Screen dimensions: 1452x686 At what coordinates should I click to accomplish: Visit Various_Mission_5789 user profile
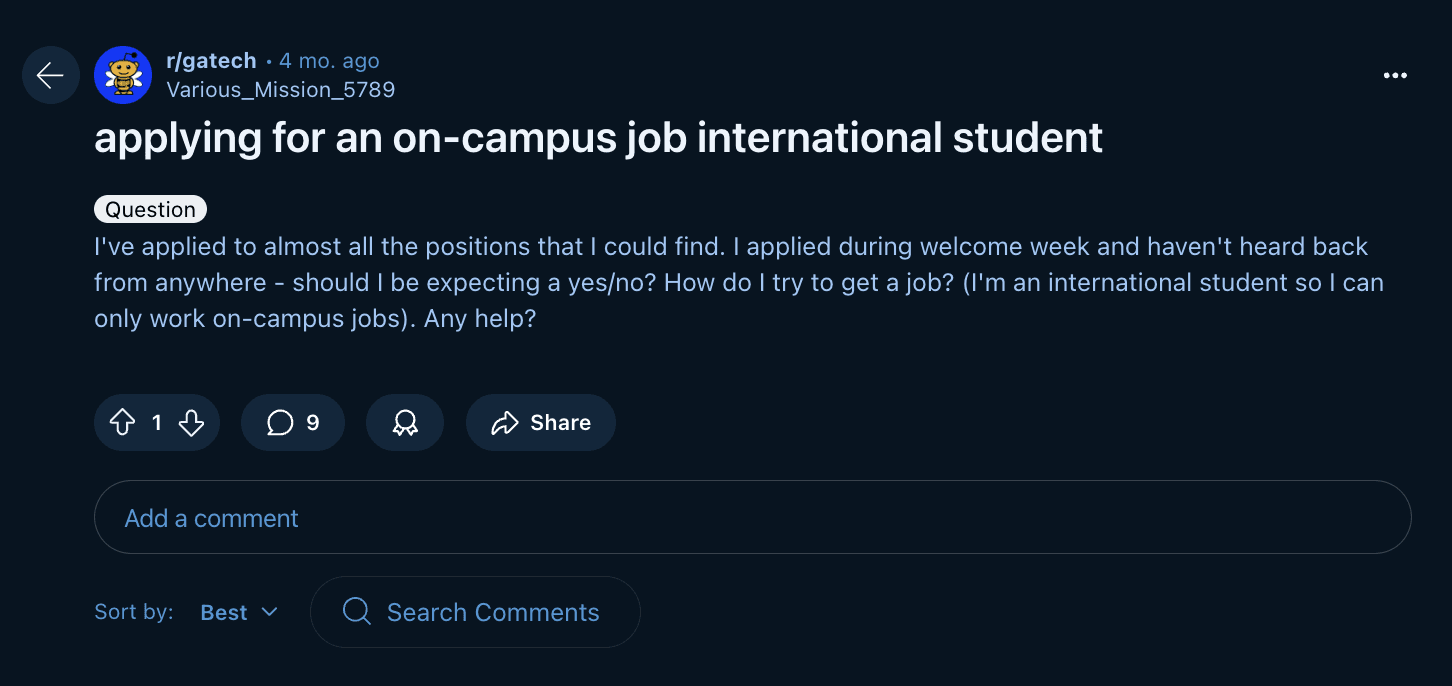pos(280,90)
